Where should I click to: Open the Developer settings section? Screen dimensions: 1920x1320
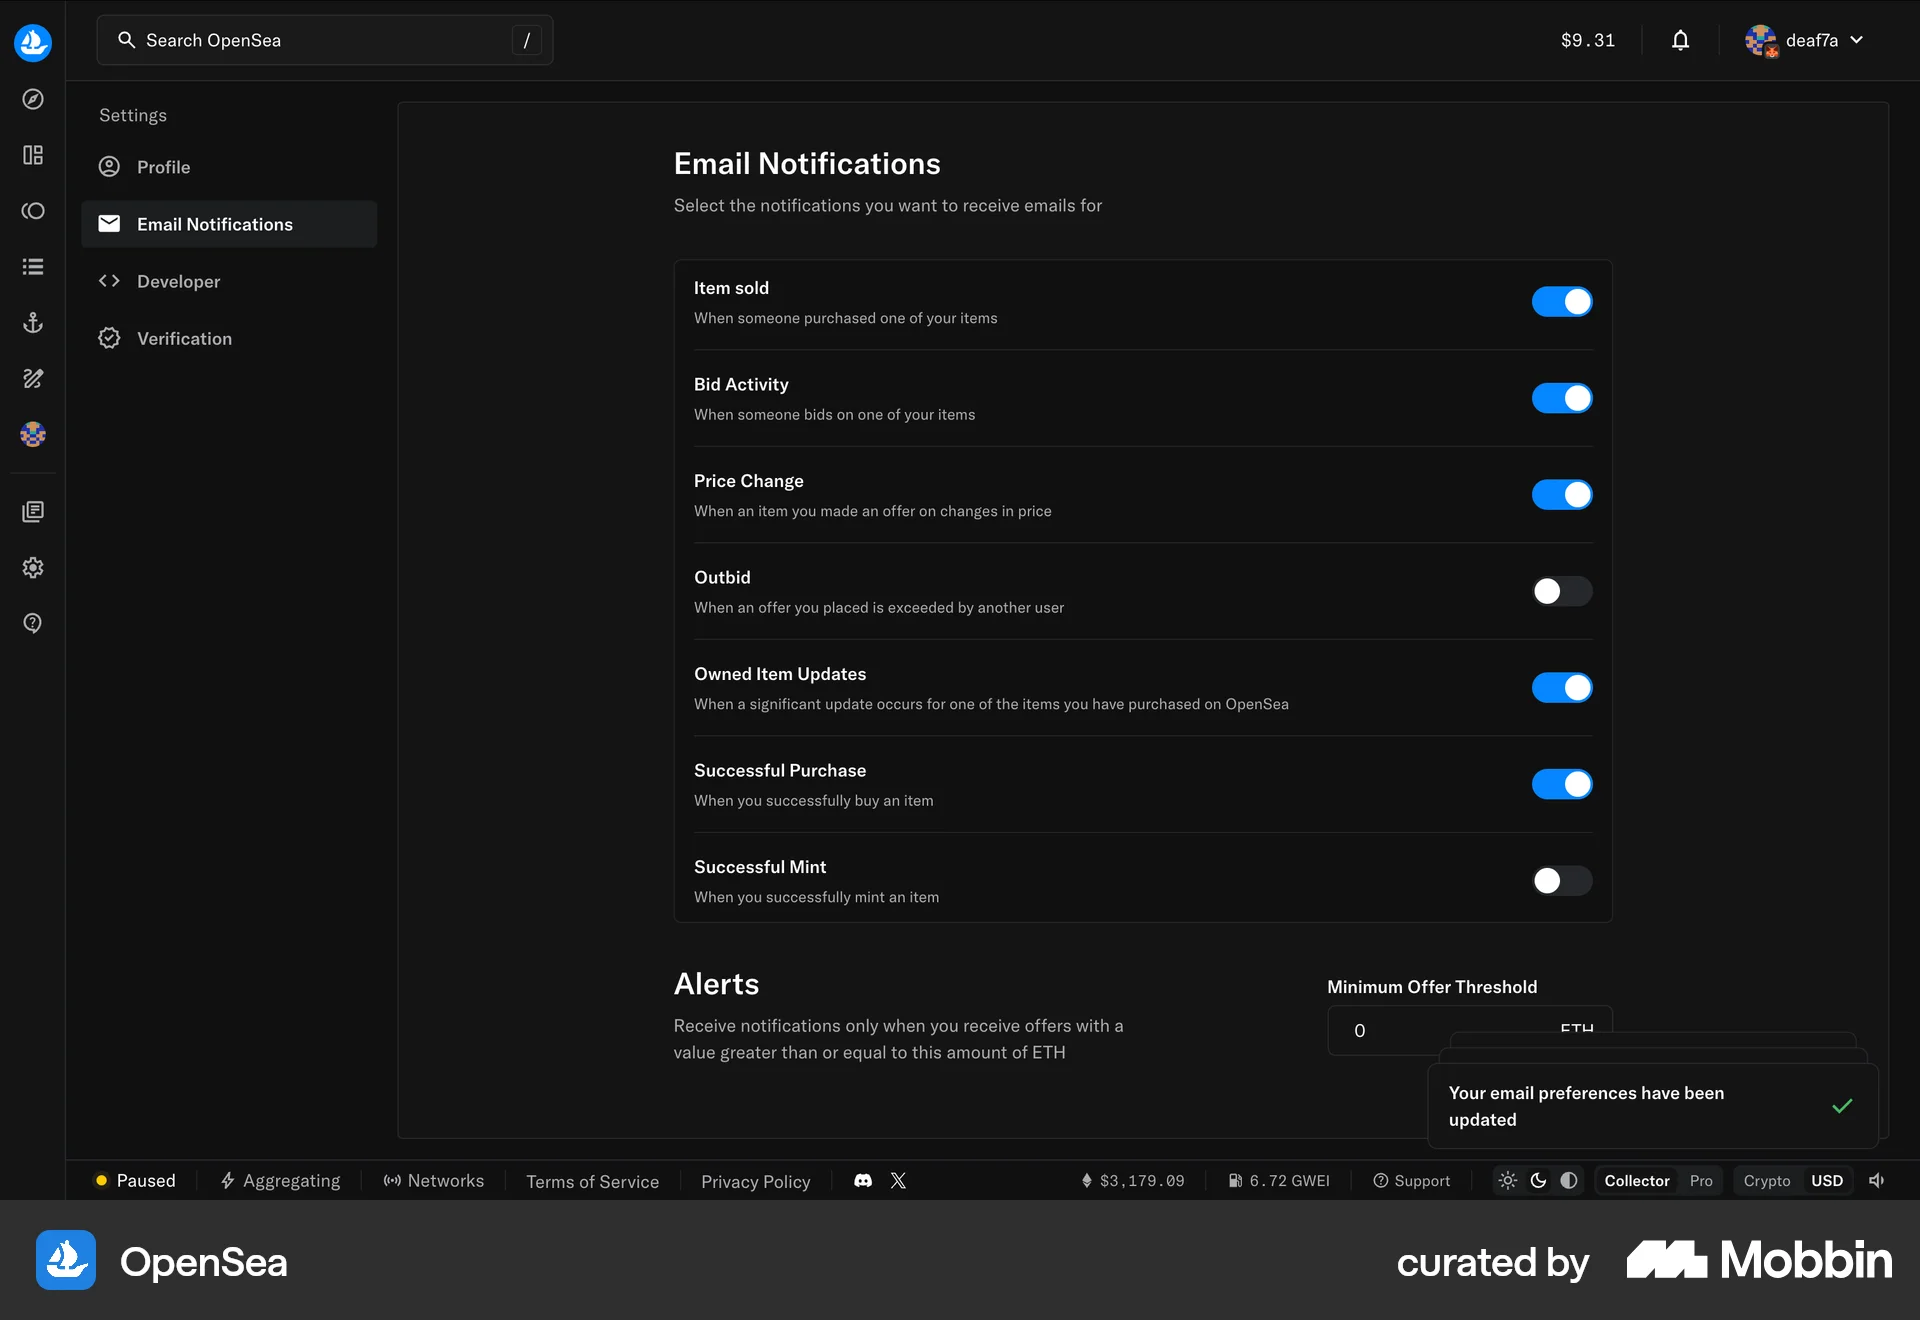[178, 281]
